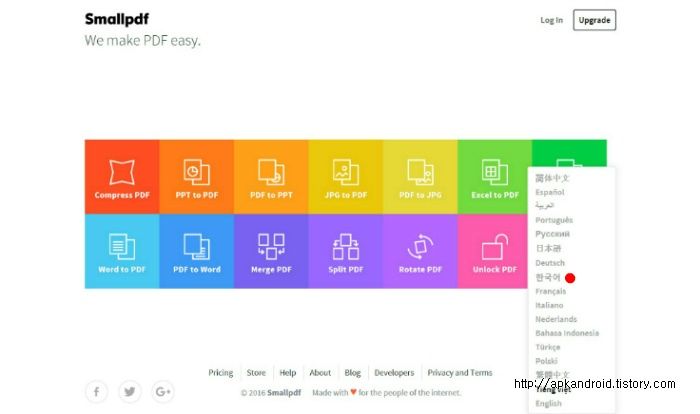Open the Blog footer link
The height and width of the screenshot is (414, 700).
tap(352, 372)
